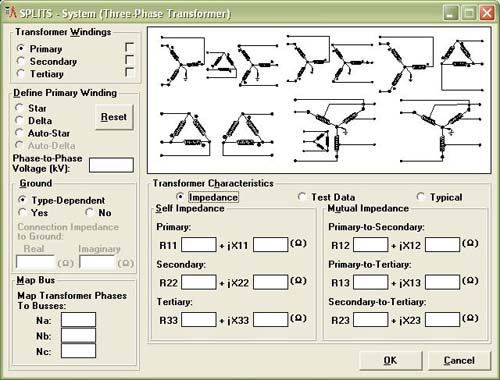Choose Auto-Star winding type

point(19,133)
